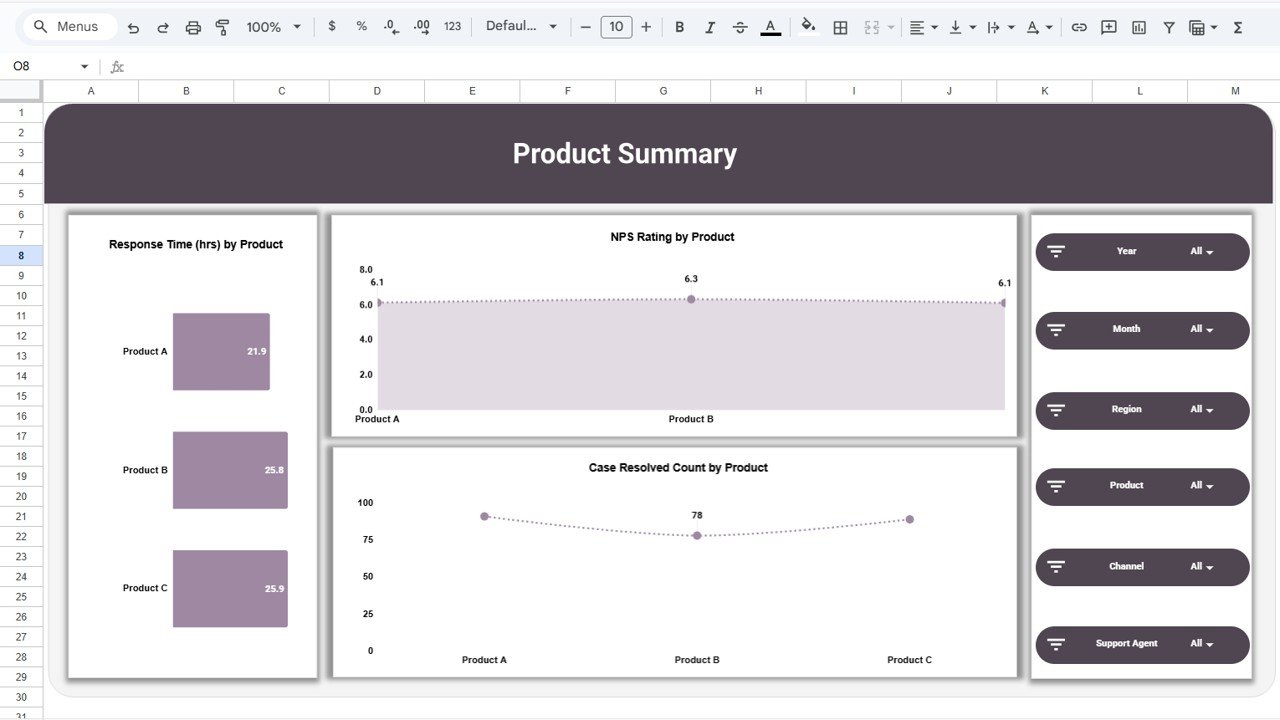Expand the Region slicer dropdown
Viewport: 1280px width, 720px height.
(1207, 410)
